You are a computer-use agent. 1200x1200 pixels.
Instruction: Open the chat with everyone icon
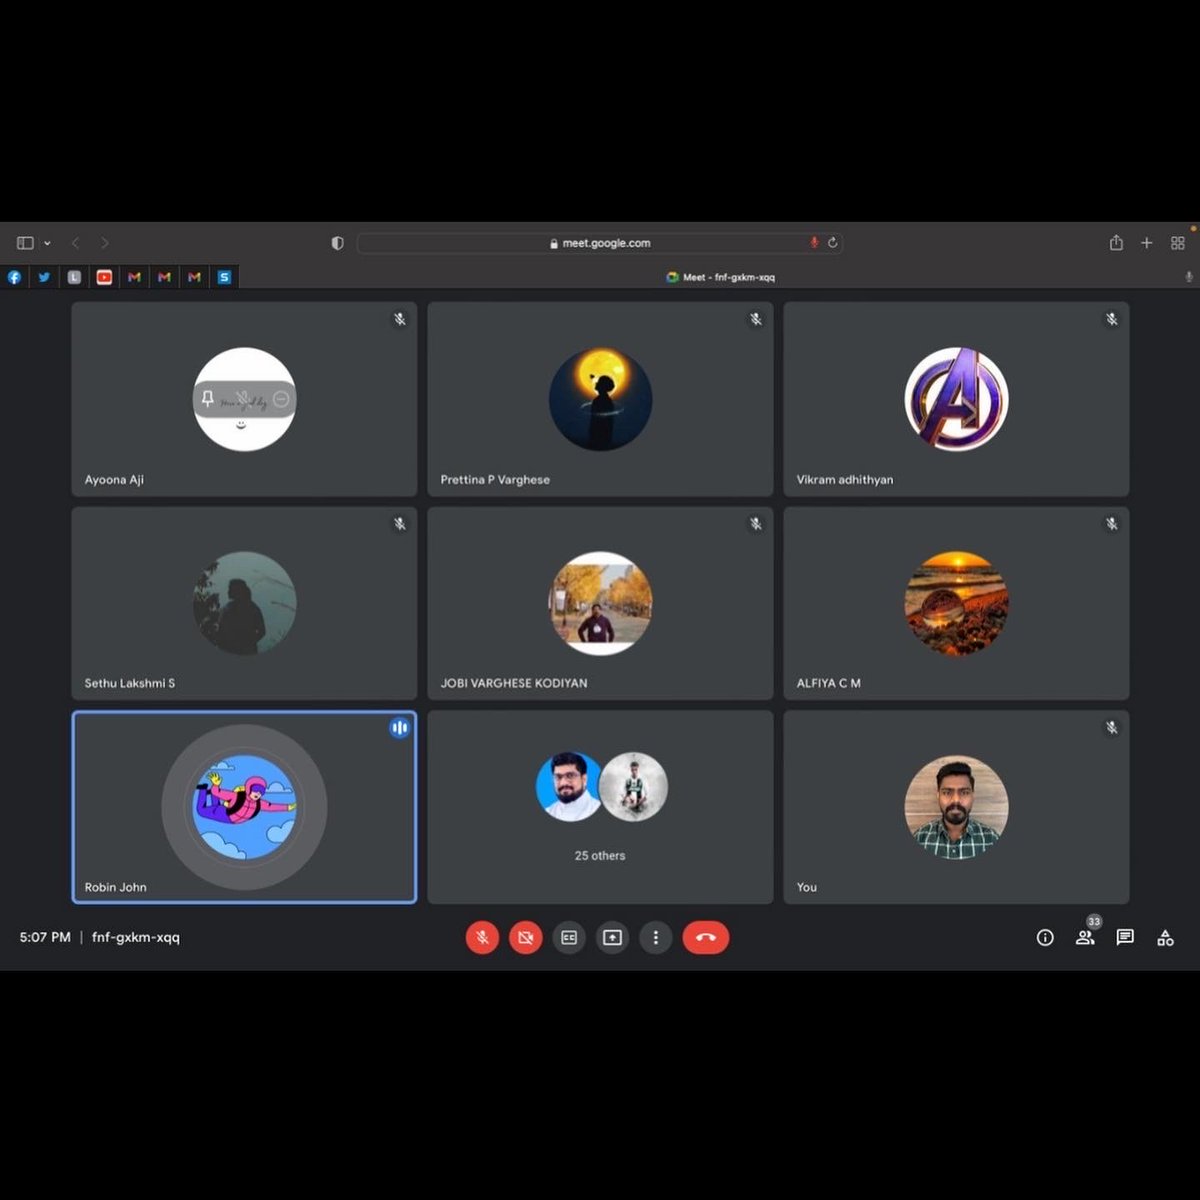point(1125,938)
